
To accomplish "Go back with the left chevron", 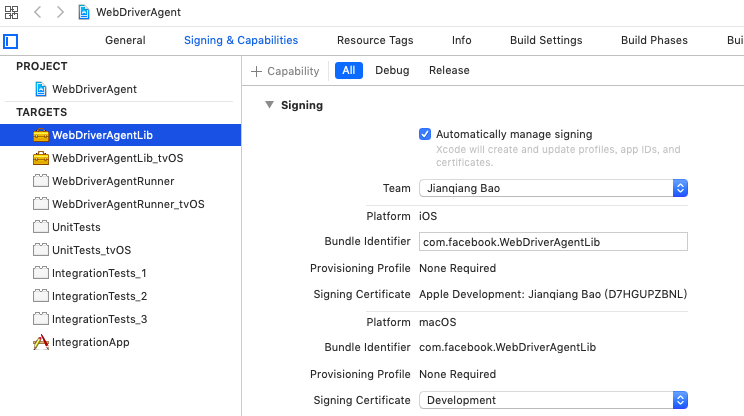I will pyautogui.click(x=37, y=12).
